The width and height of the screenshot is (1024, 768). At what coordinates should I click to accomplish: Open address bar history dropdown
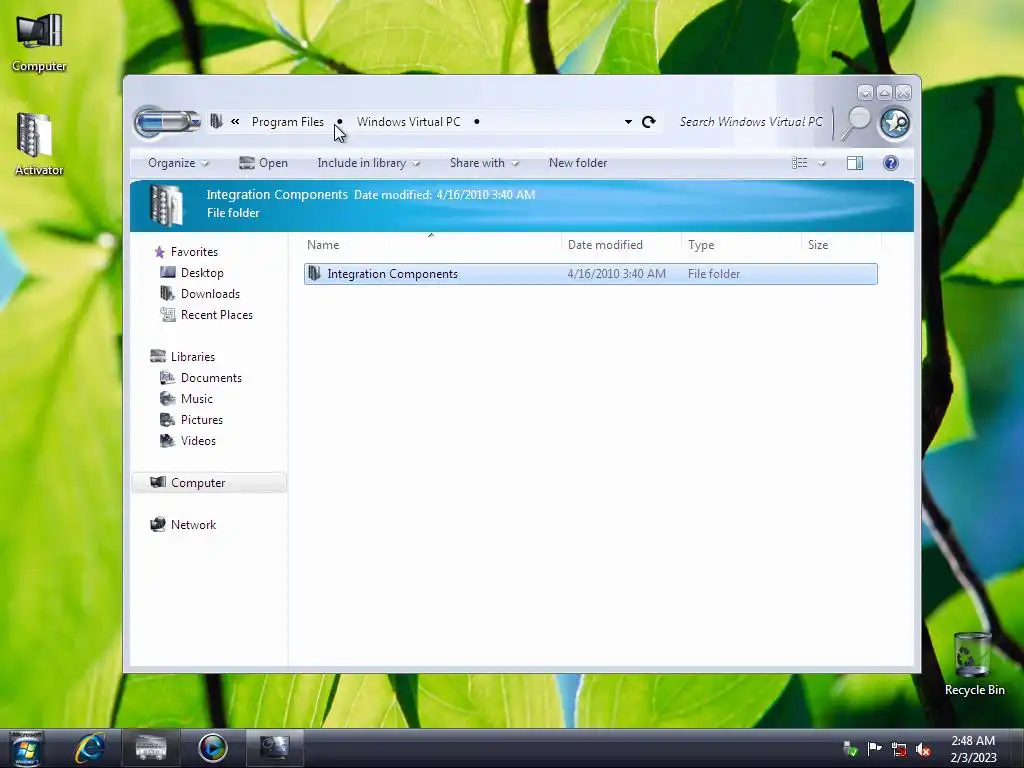[628, 122]
